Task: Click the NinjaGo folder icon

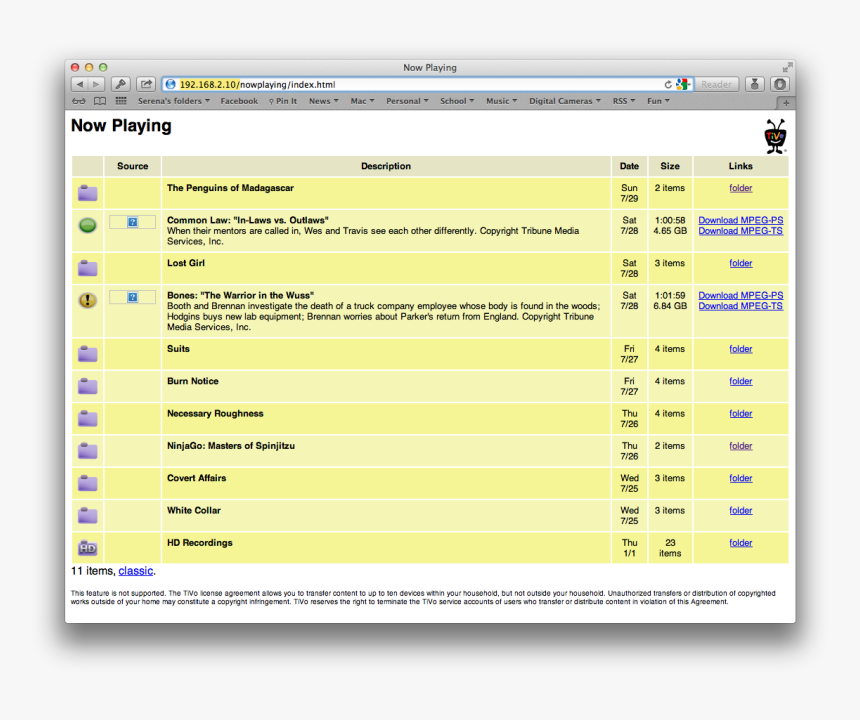Action: [88, 451]
